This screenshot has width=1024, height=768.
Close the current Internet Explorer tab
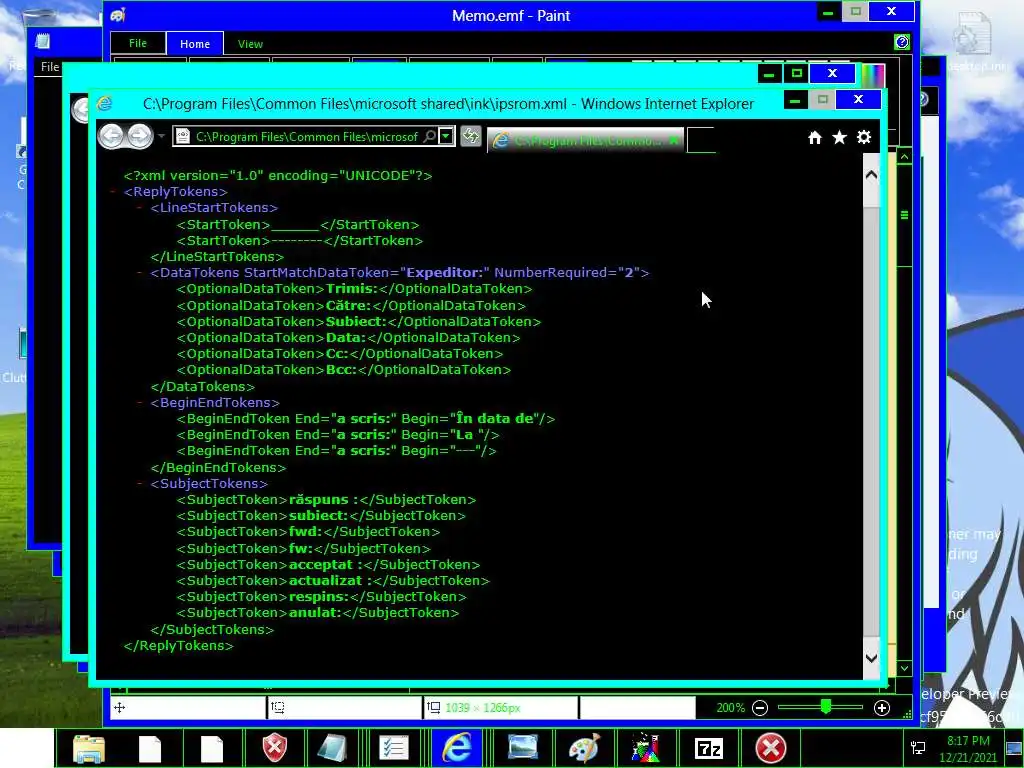pyautogui.click(x=673, y=140)
